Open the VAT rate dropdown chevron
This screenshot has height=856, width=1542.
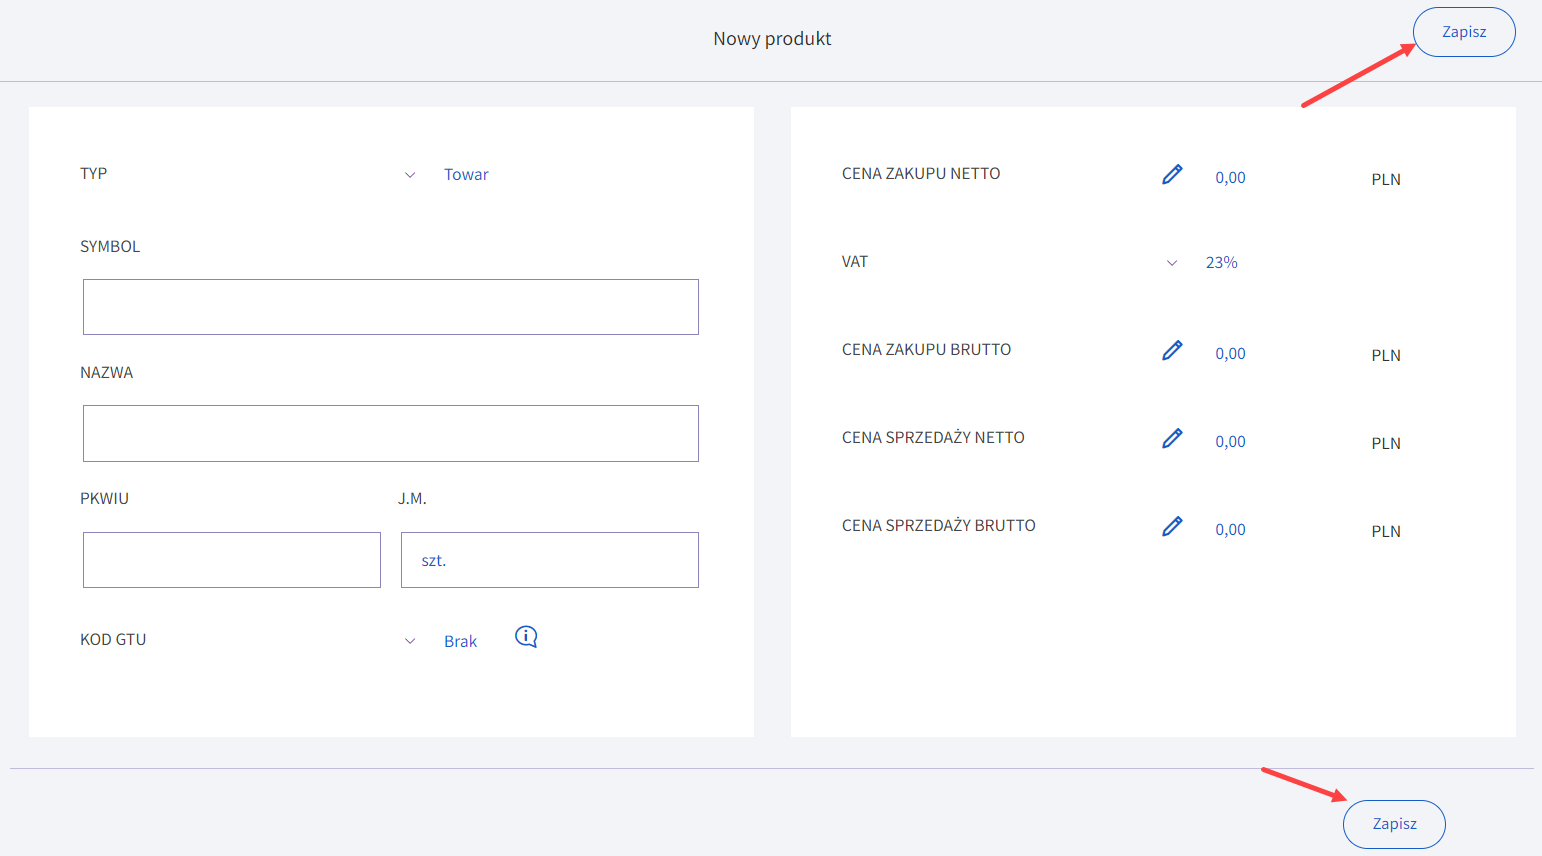click(1172, 263)
